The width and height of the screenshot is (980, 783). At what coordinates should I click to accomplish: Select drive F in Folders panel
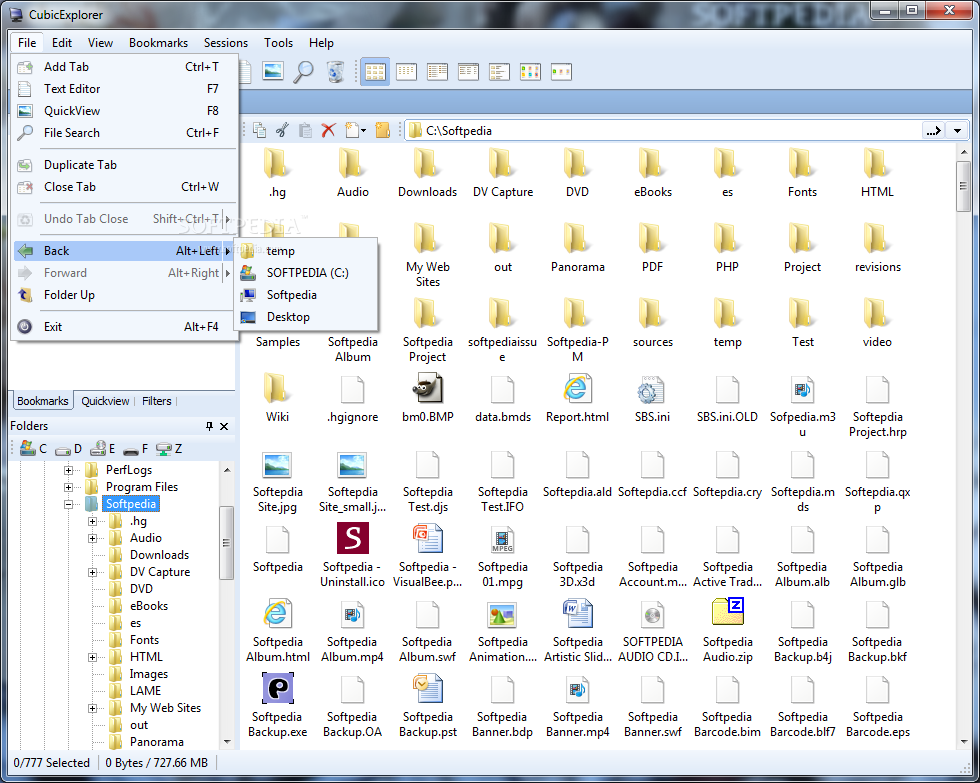tap(136, 449)
